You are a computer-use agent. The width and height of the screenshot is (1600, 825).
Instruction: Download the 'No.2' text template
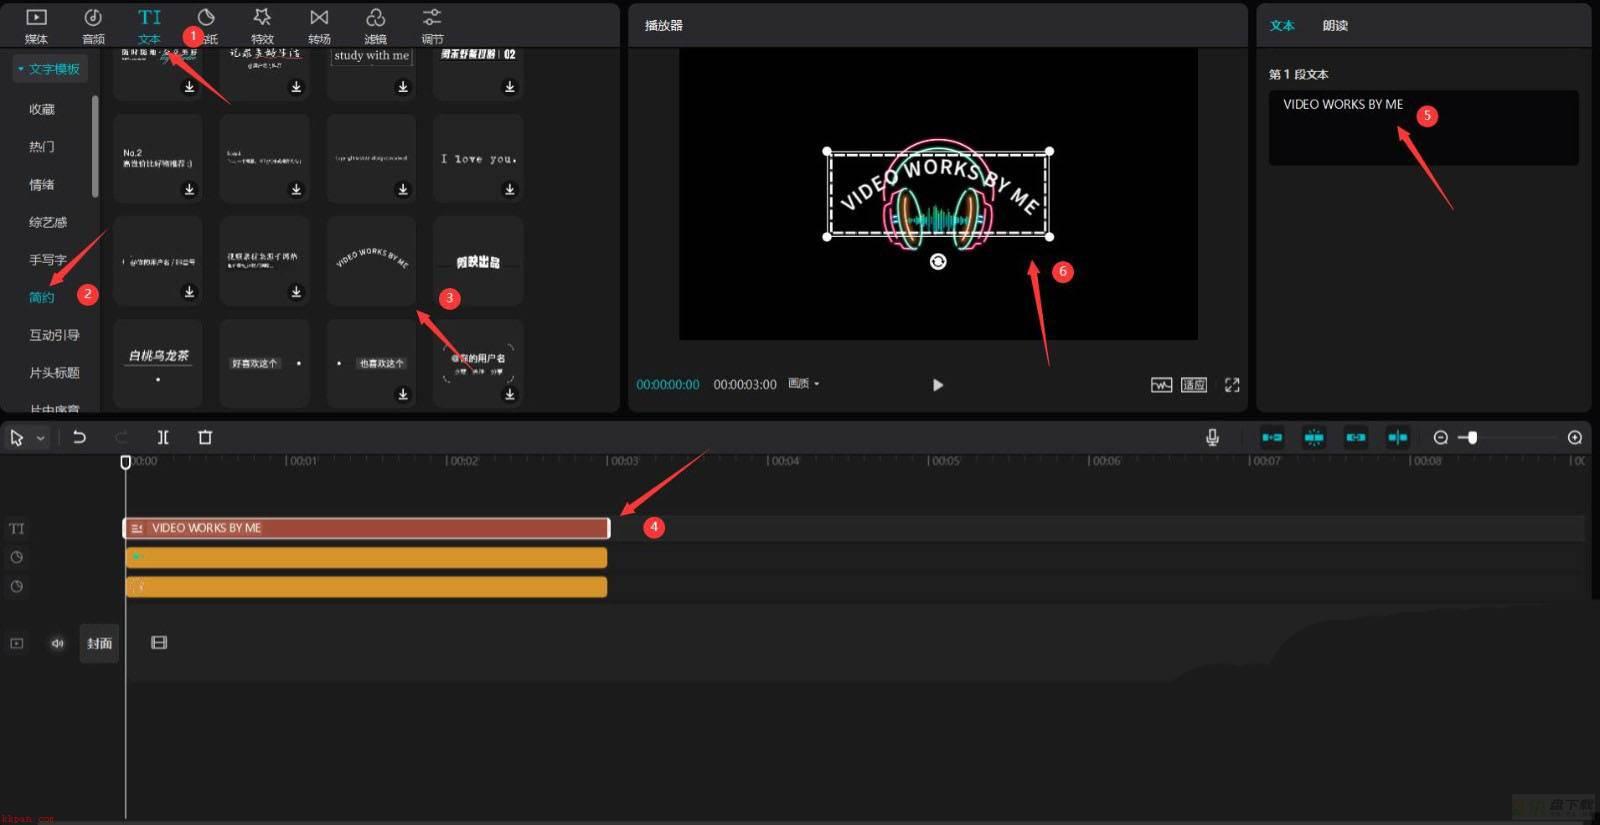pyautogui.click(x=189, y=189)
